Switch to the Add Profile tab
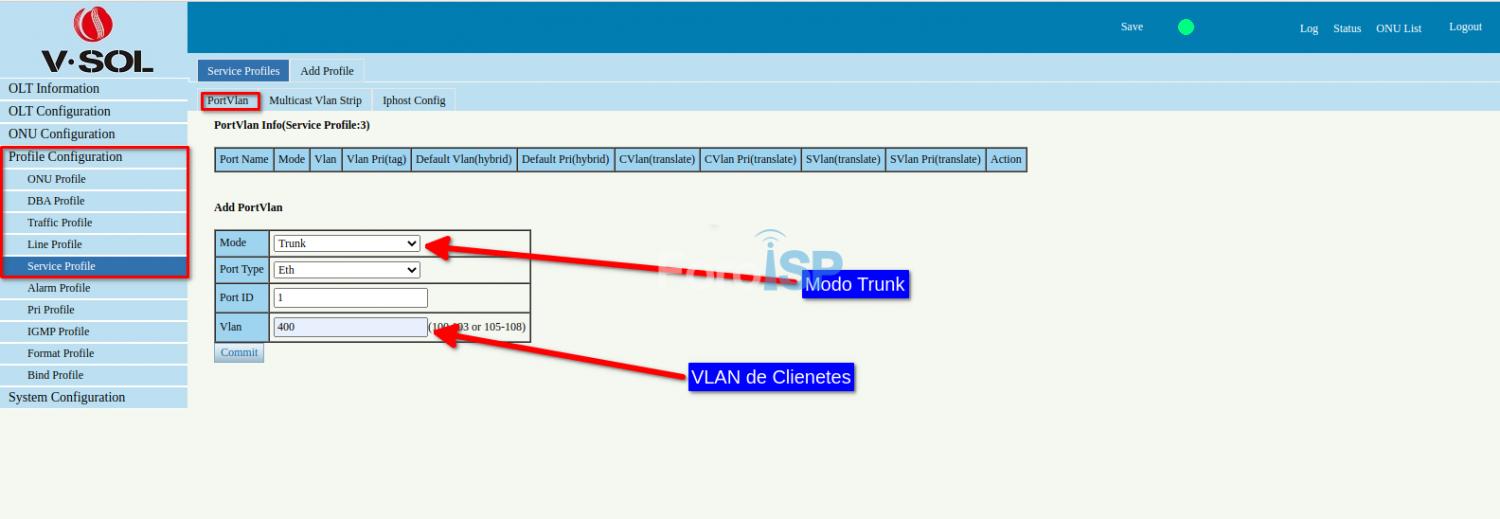The image size is (1500, 519). (327, 71)
